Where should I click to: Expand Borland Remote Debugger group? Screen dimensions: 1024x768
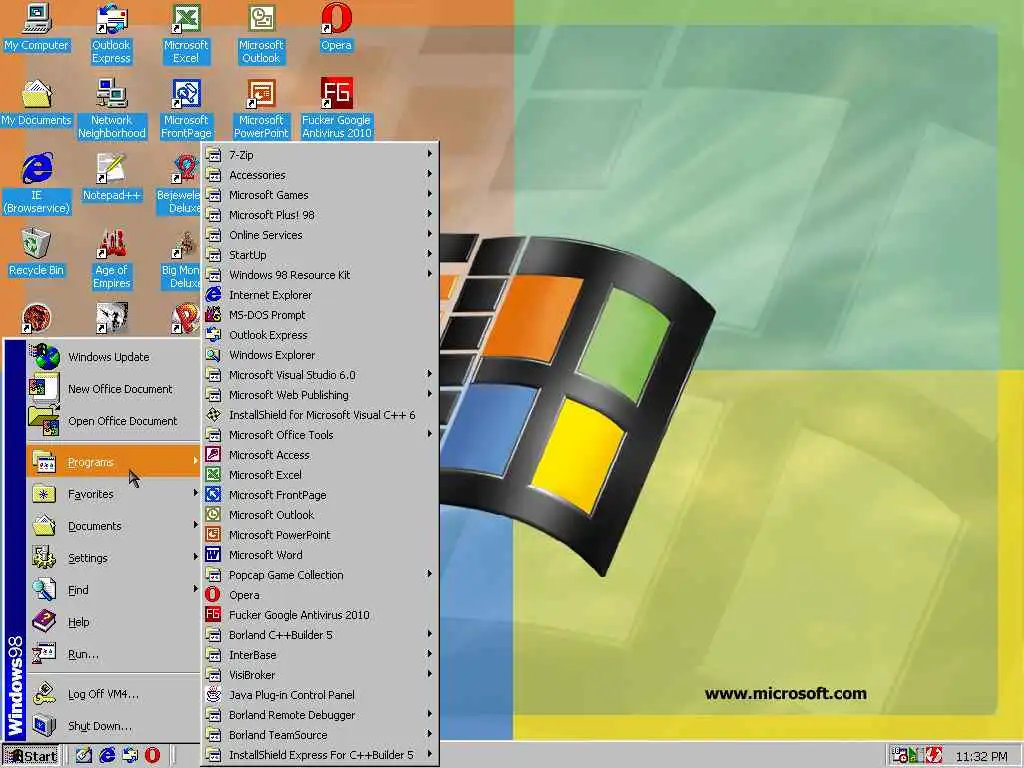pos(320,715)
